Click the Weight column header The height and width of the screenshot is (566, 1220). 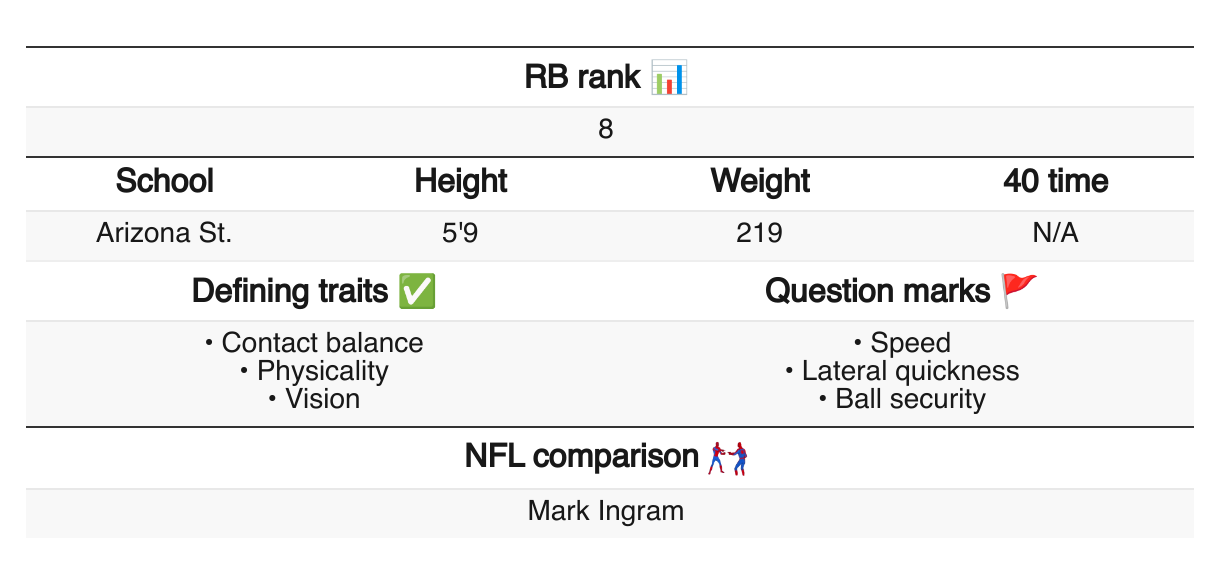tap(760, 181)
